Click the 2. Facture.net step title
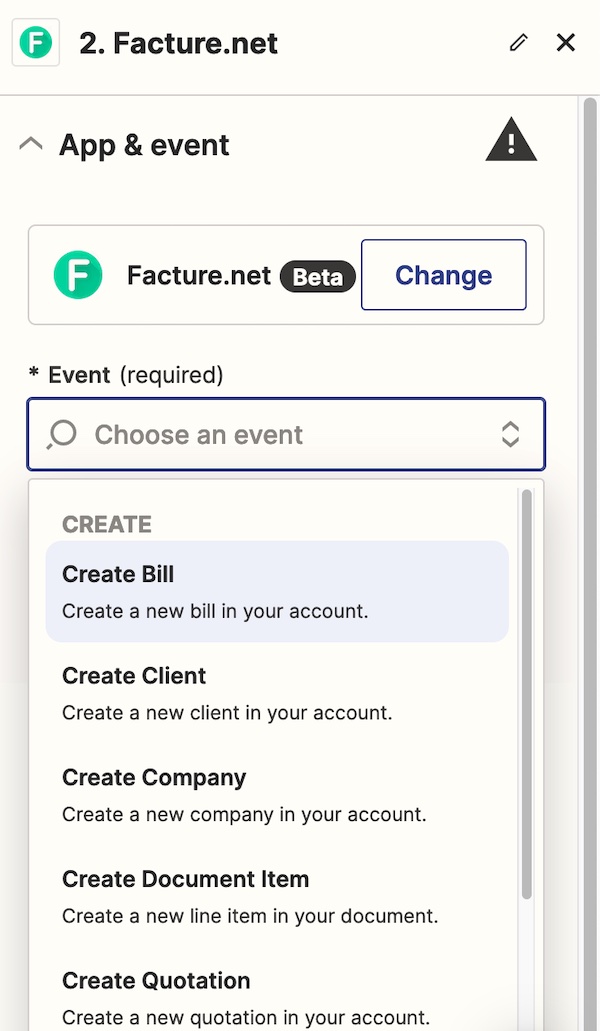 click(x=179, y=43)
